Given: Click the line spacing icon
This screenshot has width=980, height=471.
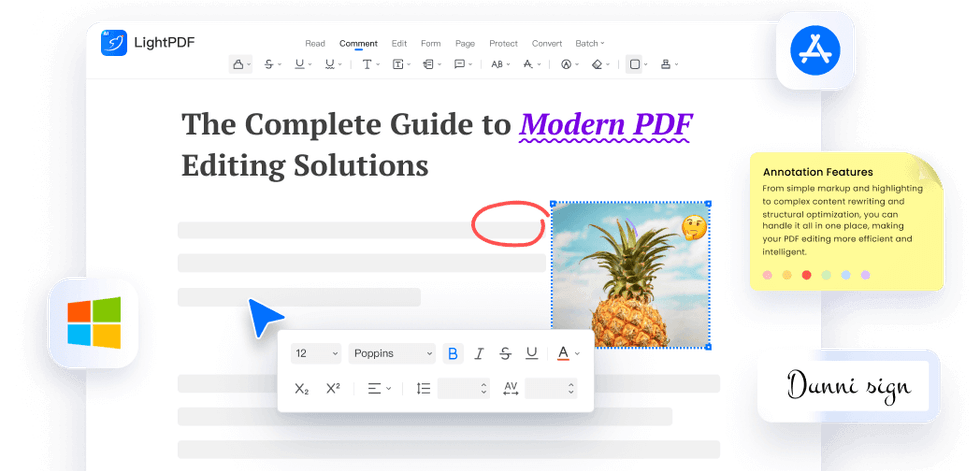Looking at the screenshot, I should pos(424,389).
